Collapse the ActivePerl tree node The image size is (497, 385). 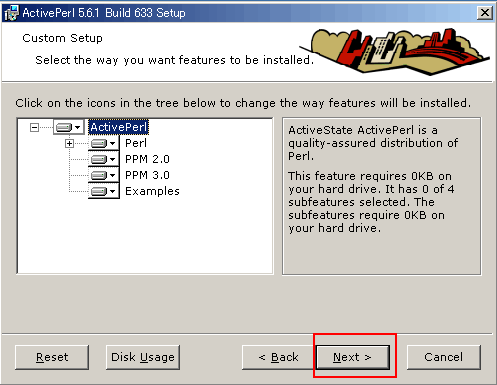tap(34, 127)
